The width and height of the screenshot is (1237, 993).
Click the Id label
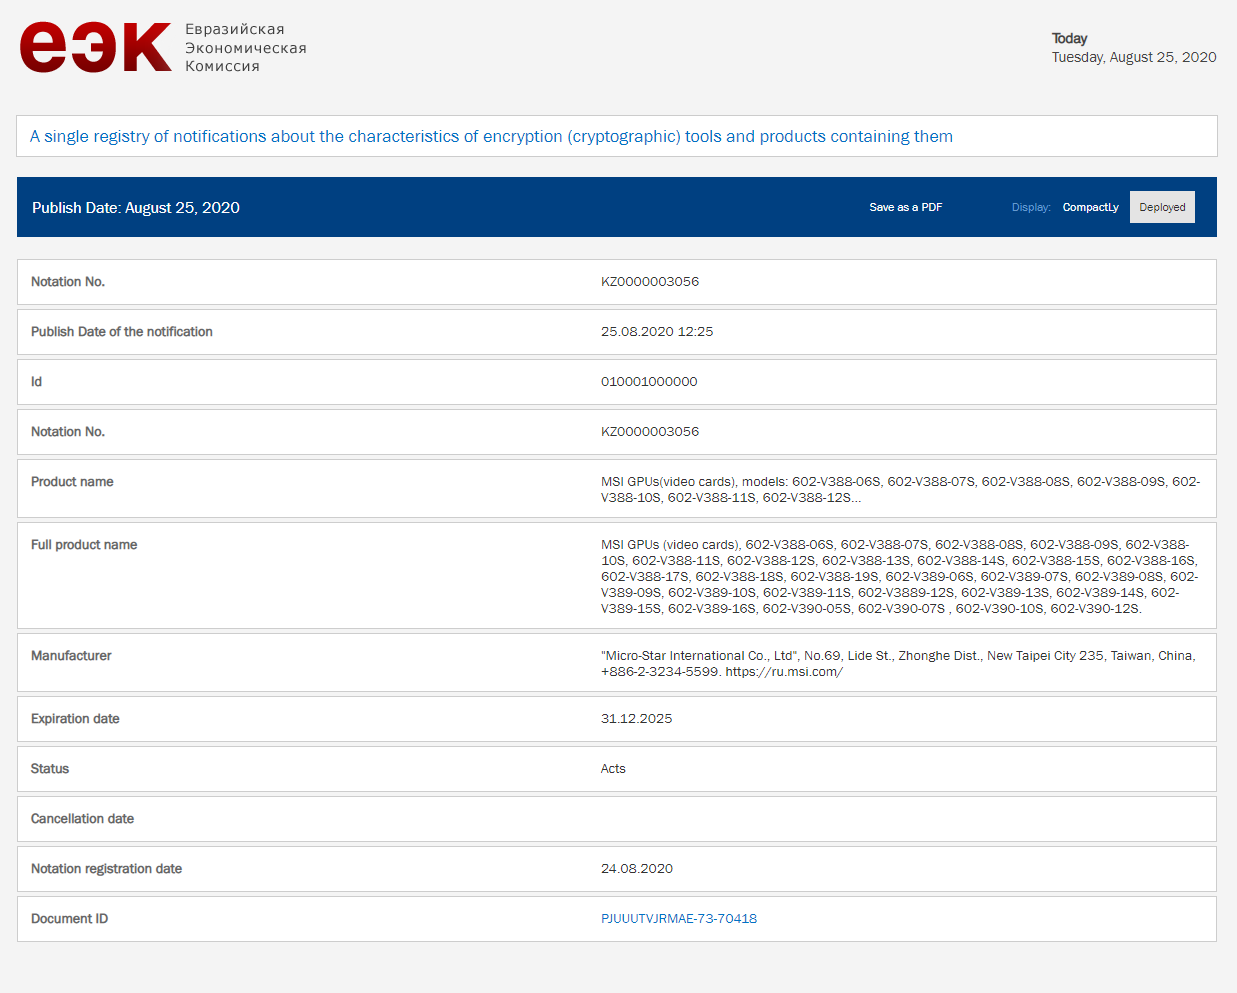click(36, 382)
